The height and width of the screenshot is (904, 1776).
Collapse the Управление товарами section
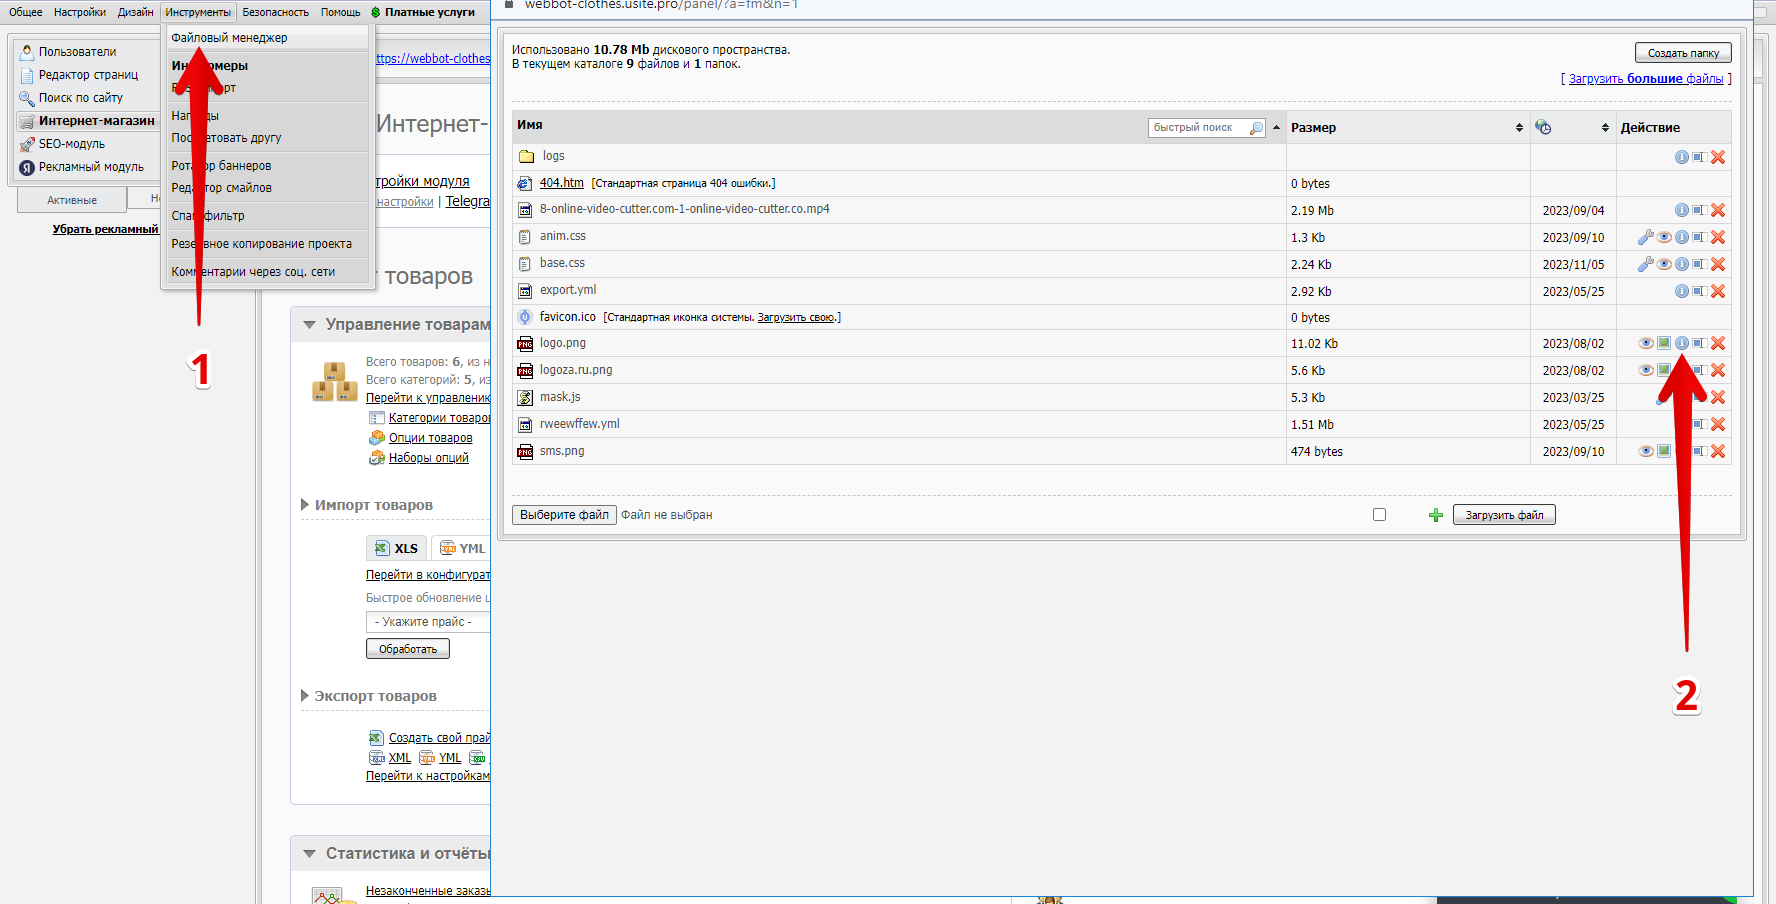[310, 325]
